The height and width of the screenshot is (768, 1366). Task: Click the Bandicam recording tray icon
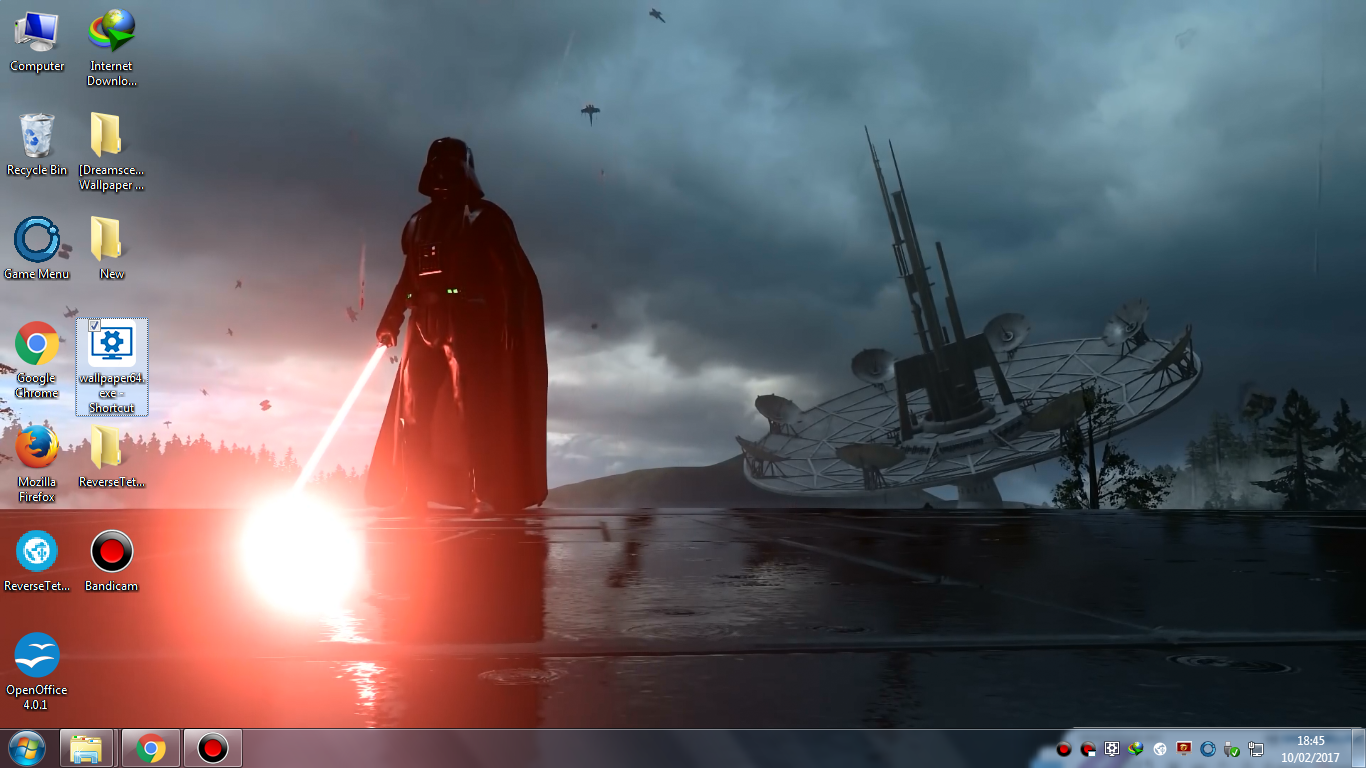click(1064, 750)
